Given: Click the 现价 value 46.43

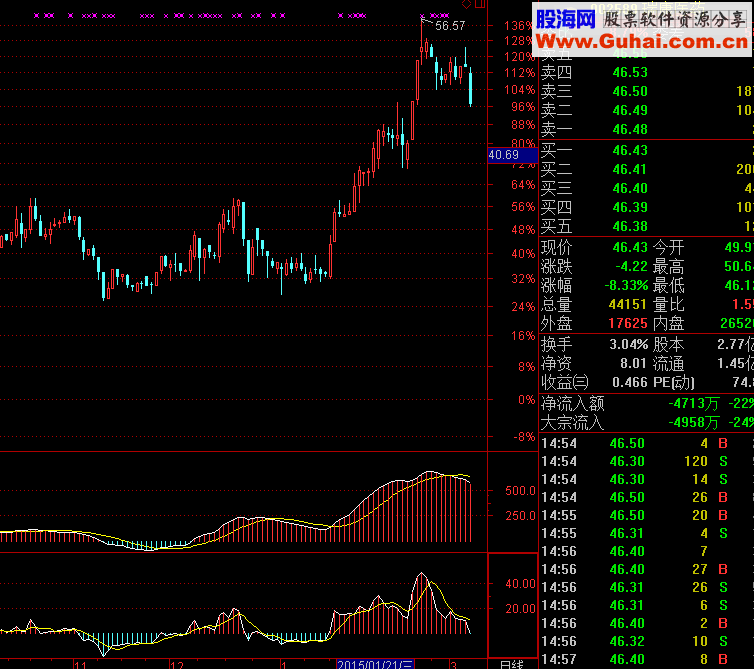Looking at the screenshot, I should tap(630, 248).
